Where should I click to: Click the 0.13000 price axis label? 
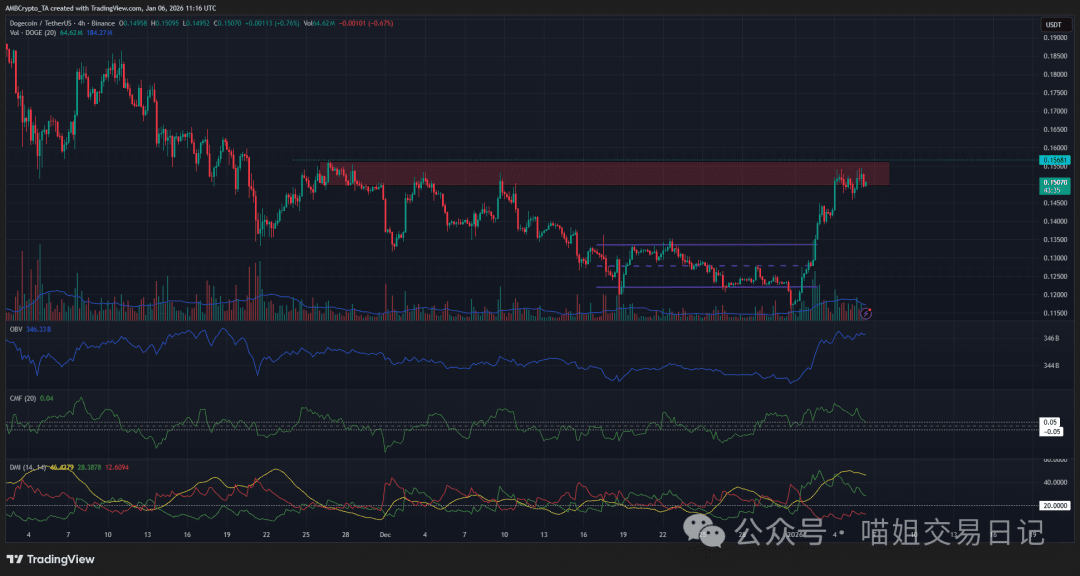coord(1054,258)
